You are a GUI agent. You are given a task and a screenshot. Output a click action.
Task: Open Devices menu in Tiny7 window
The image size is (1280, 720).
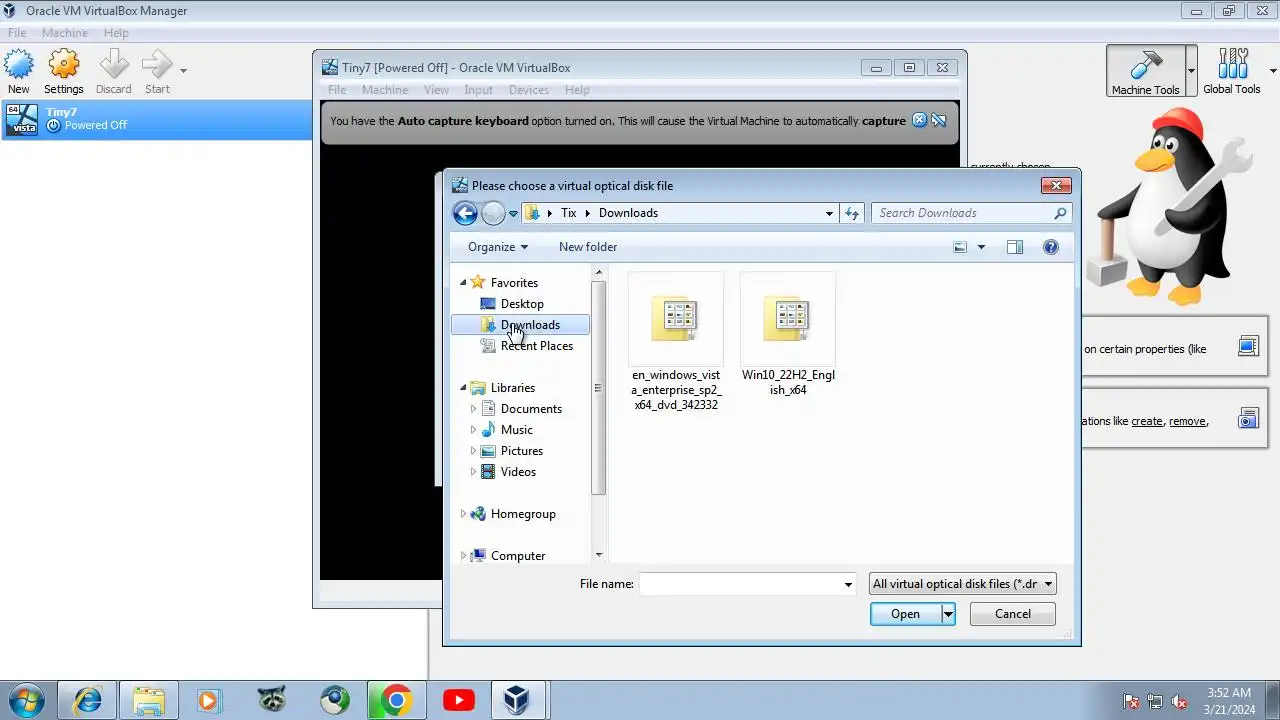point(529,90)
